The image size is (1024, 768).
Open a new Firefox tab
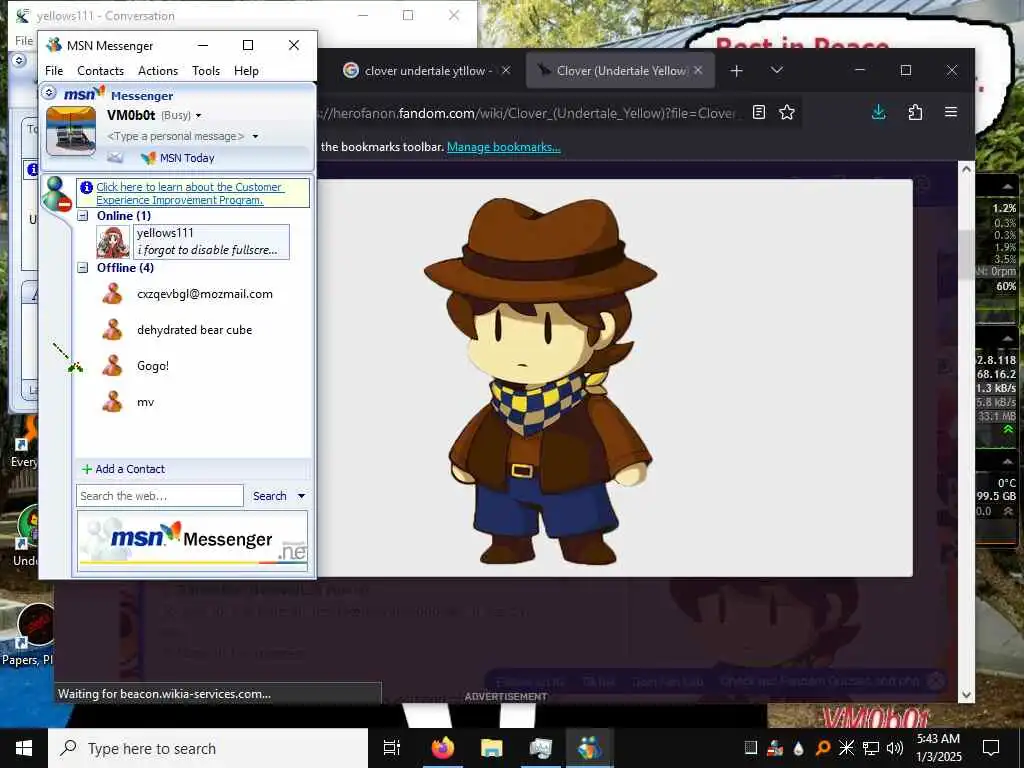(x=736, y=71)
